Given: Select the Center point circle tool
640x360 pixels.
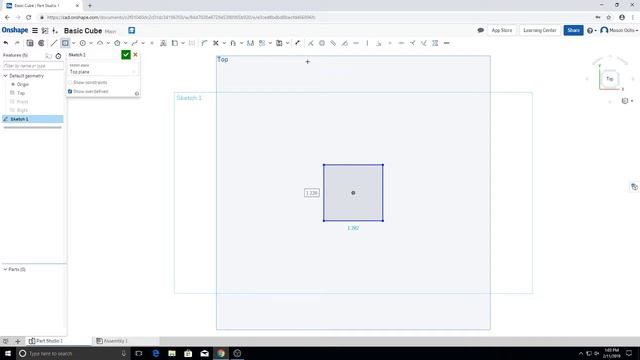Looking at the screenshot, I should coord(83,43).
